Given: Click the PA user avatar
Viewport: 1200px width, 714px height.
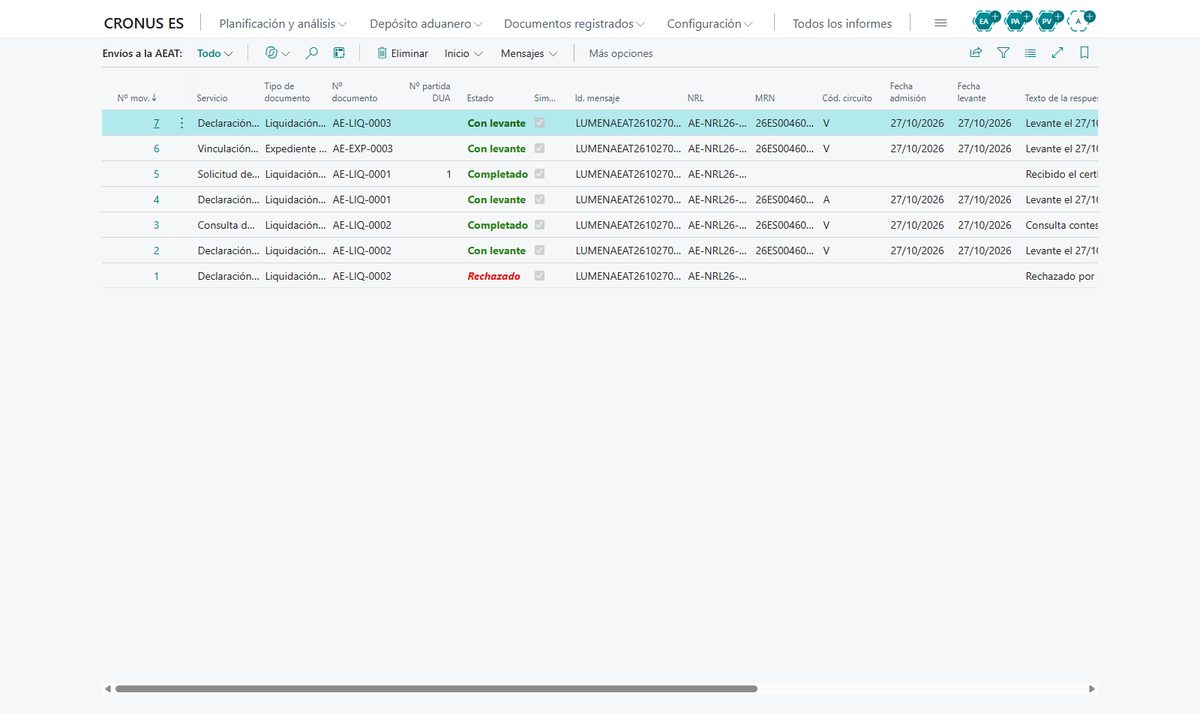Looking at the screenshot, I should click(x=1016, y=20).
